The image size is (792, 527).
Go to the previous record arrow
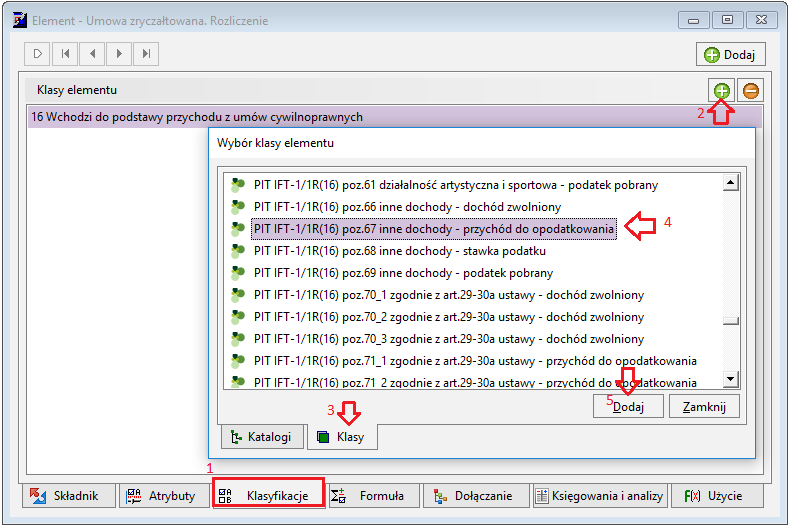[92, 54]
